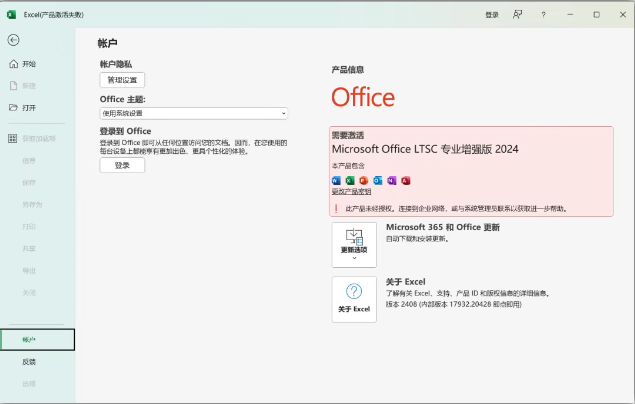Click the 更改产品密钥 link
Image resolution: width=635 pixels, height=404 pixels.
351,191
